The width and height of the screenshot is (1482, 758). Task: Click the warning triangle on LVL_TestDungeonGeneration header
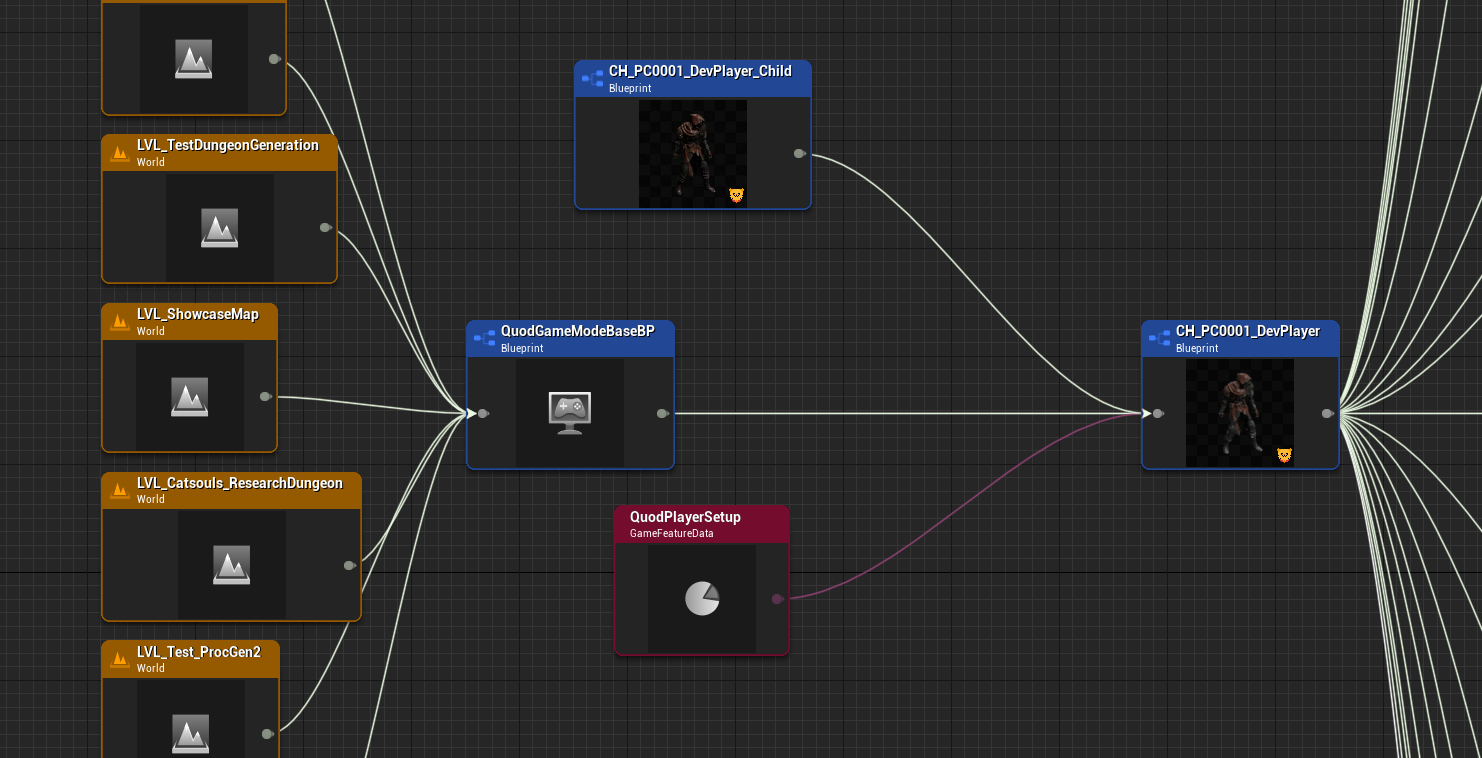click(x=120, y=151)
